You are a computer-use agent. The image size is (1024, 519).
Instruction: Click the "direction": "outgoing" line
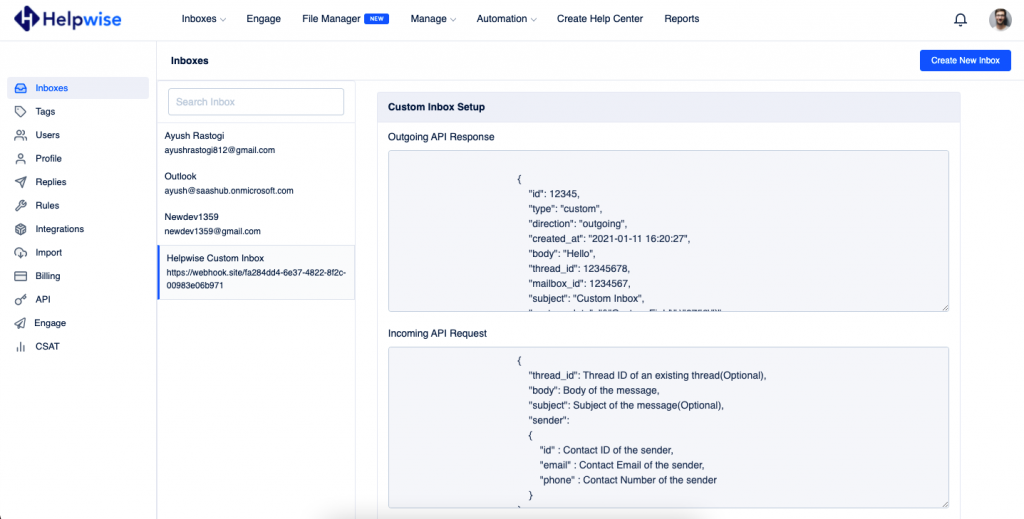(577, 224)
